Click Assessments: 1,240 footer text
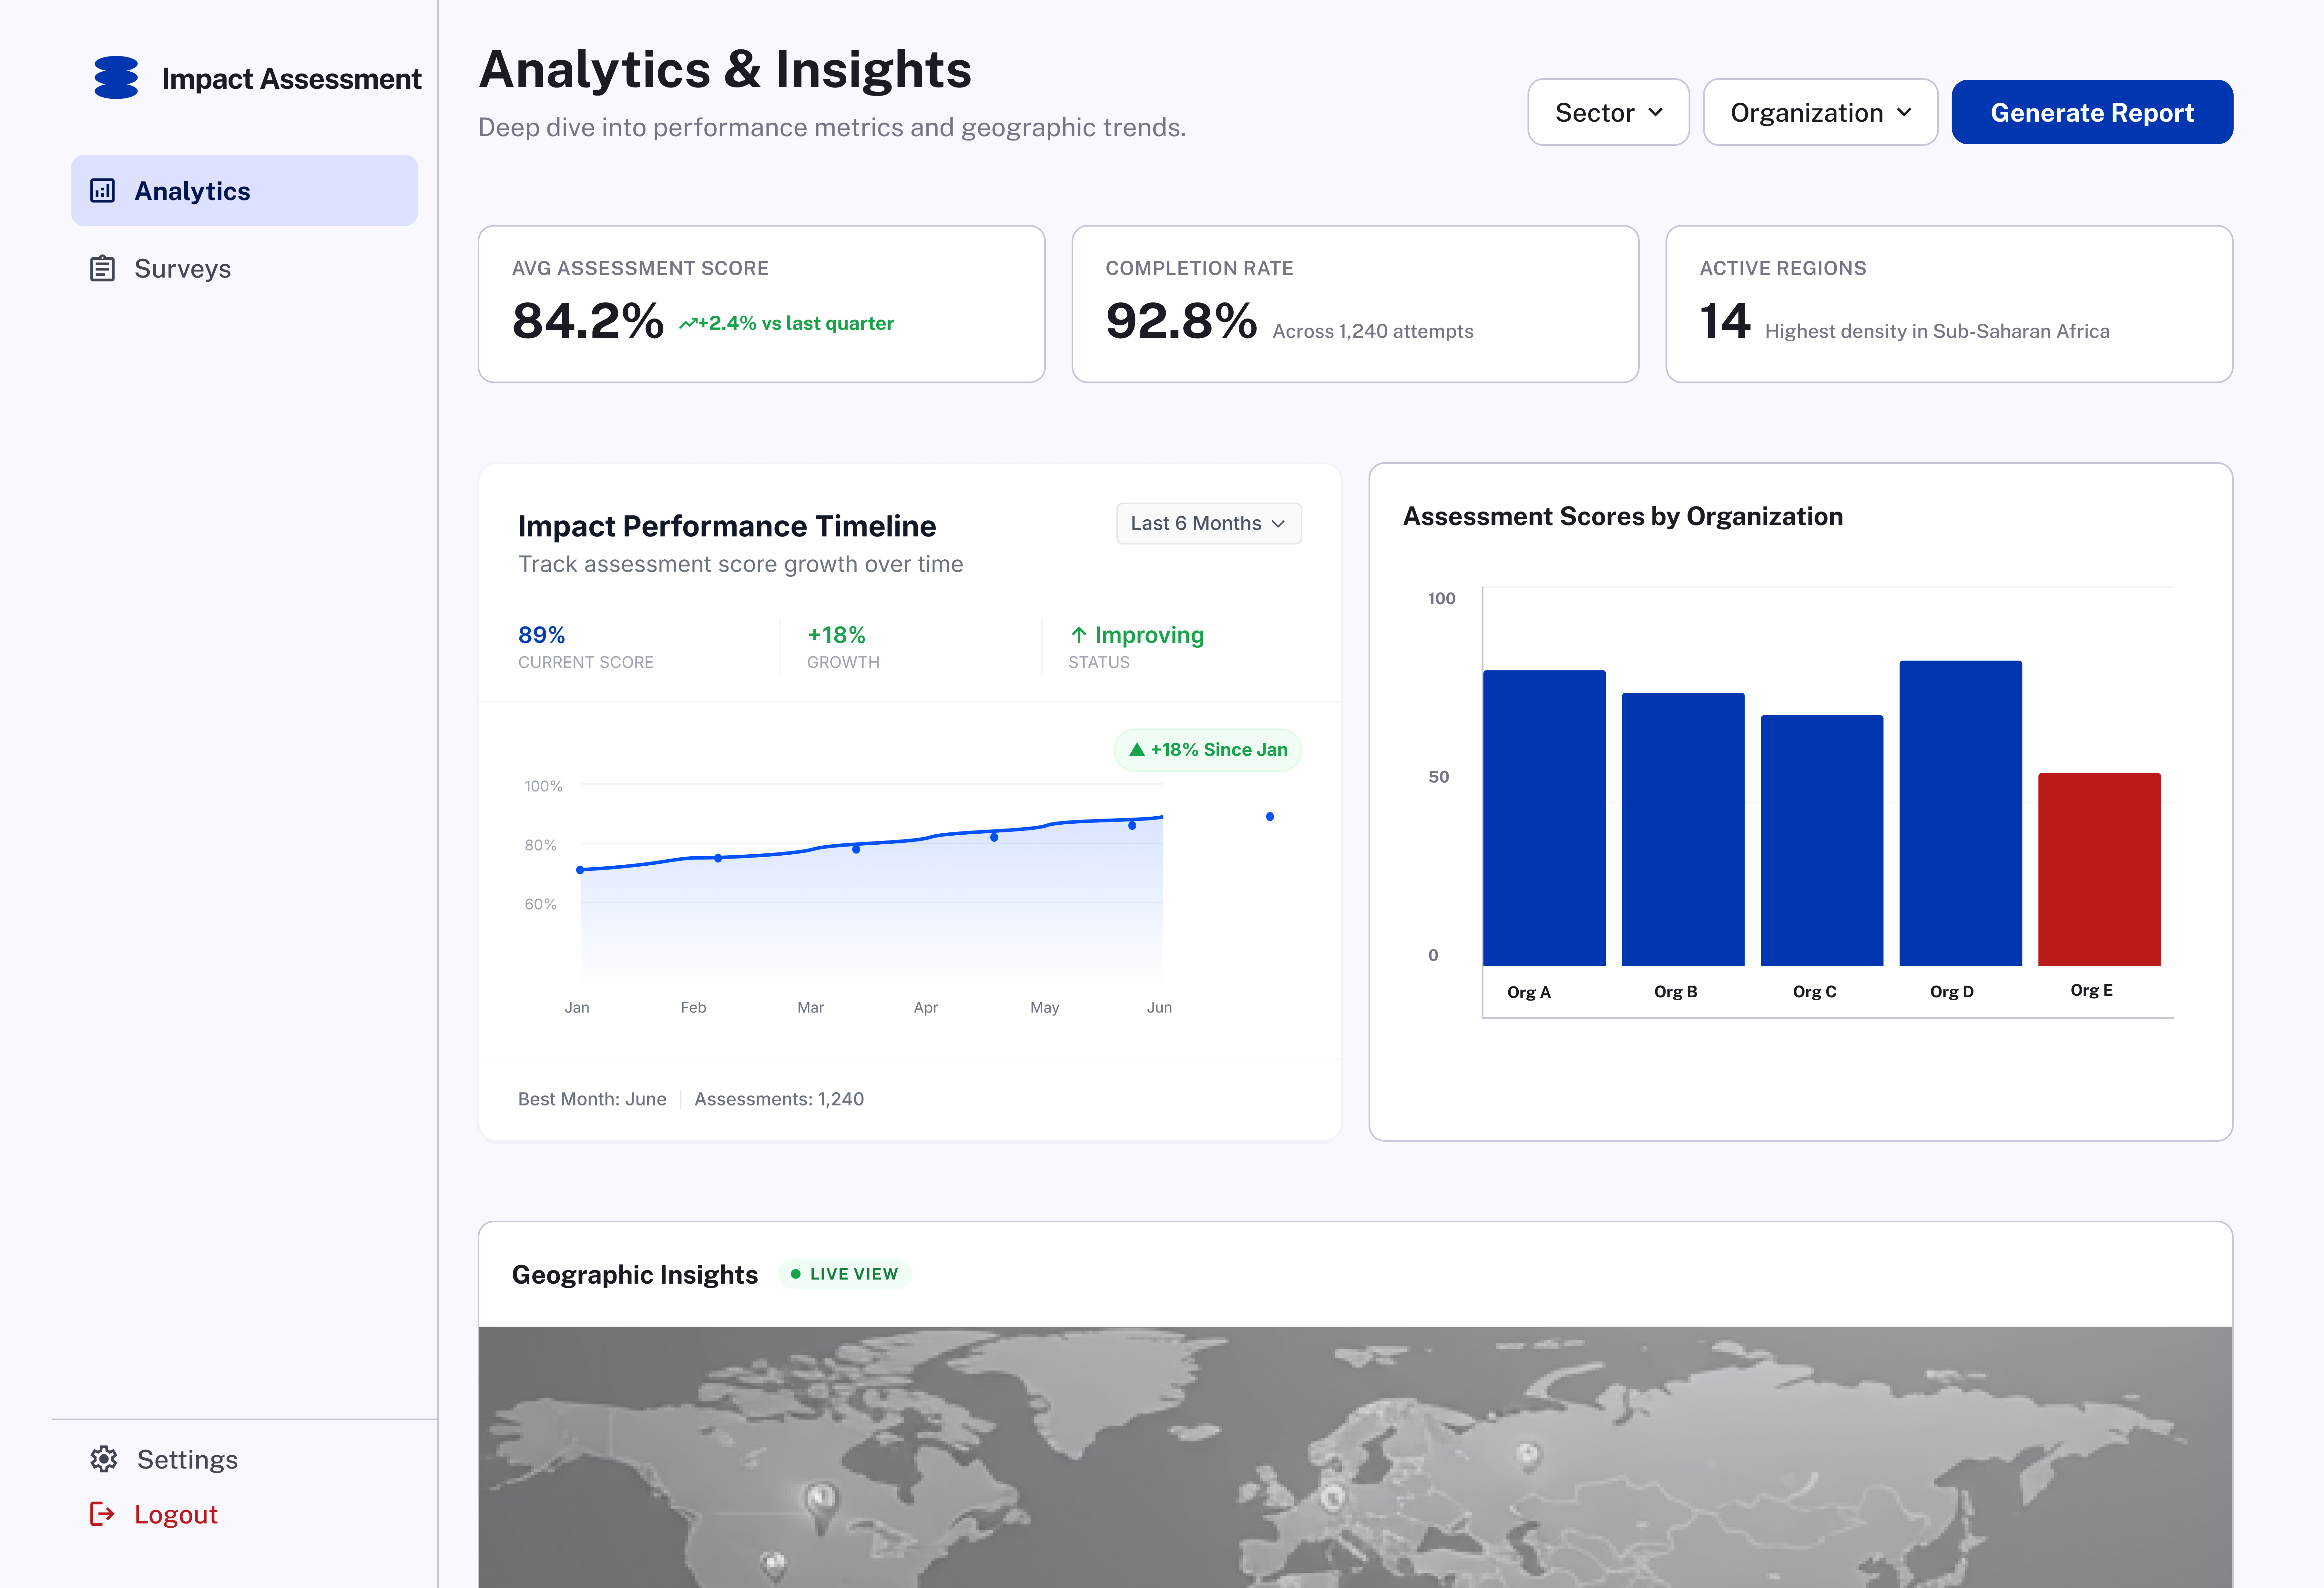Viewport: 2324px width, 1588px height. 779,1099
